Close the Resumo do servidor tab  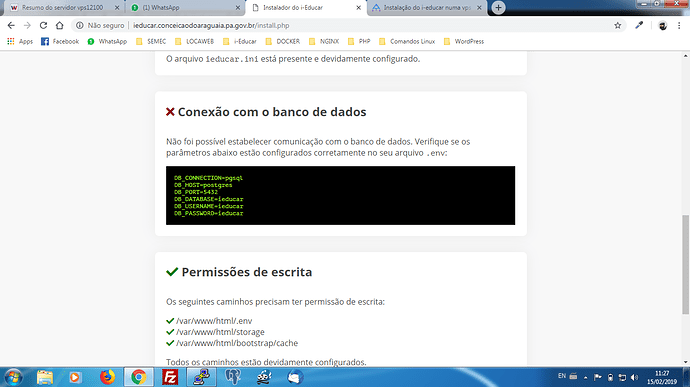tap(117, 7)
